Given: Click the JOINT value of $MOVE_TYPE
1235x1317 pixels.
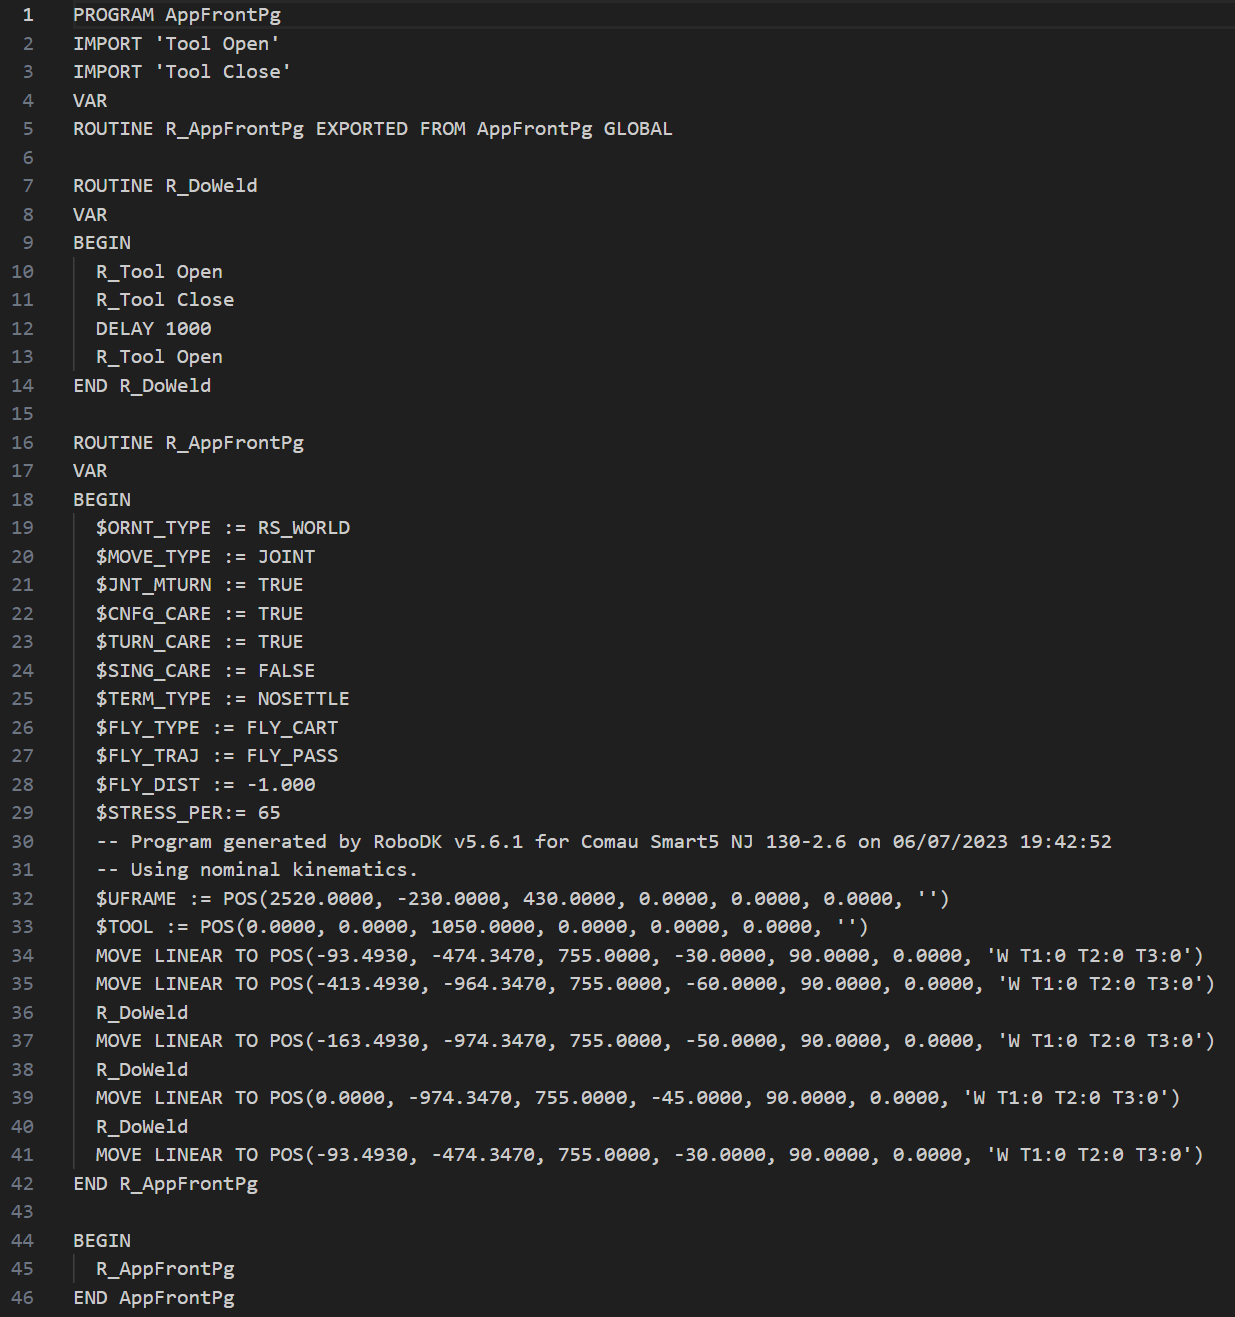Looking at the screenshot, I should 286,557.
